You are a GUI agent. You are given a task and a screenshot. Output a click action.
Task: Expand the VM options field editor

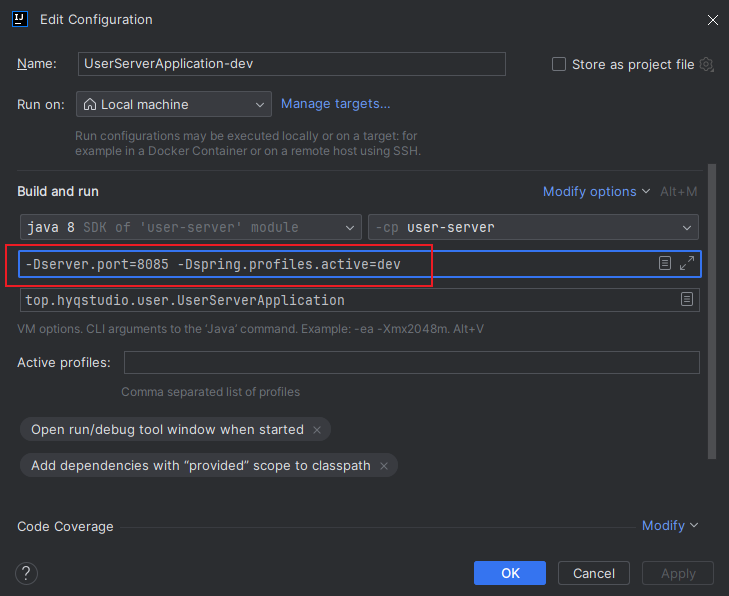click(687, 263)
